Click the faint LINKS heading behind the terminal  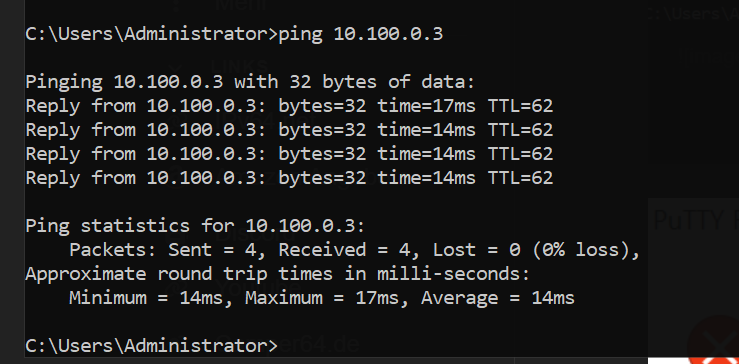(x=240, y=66)
